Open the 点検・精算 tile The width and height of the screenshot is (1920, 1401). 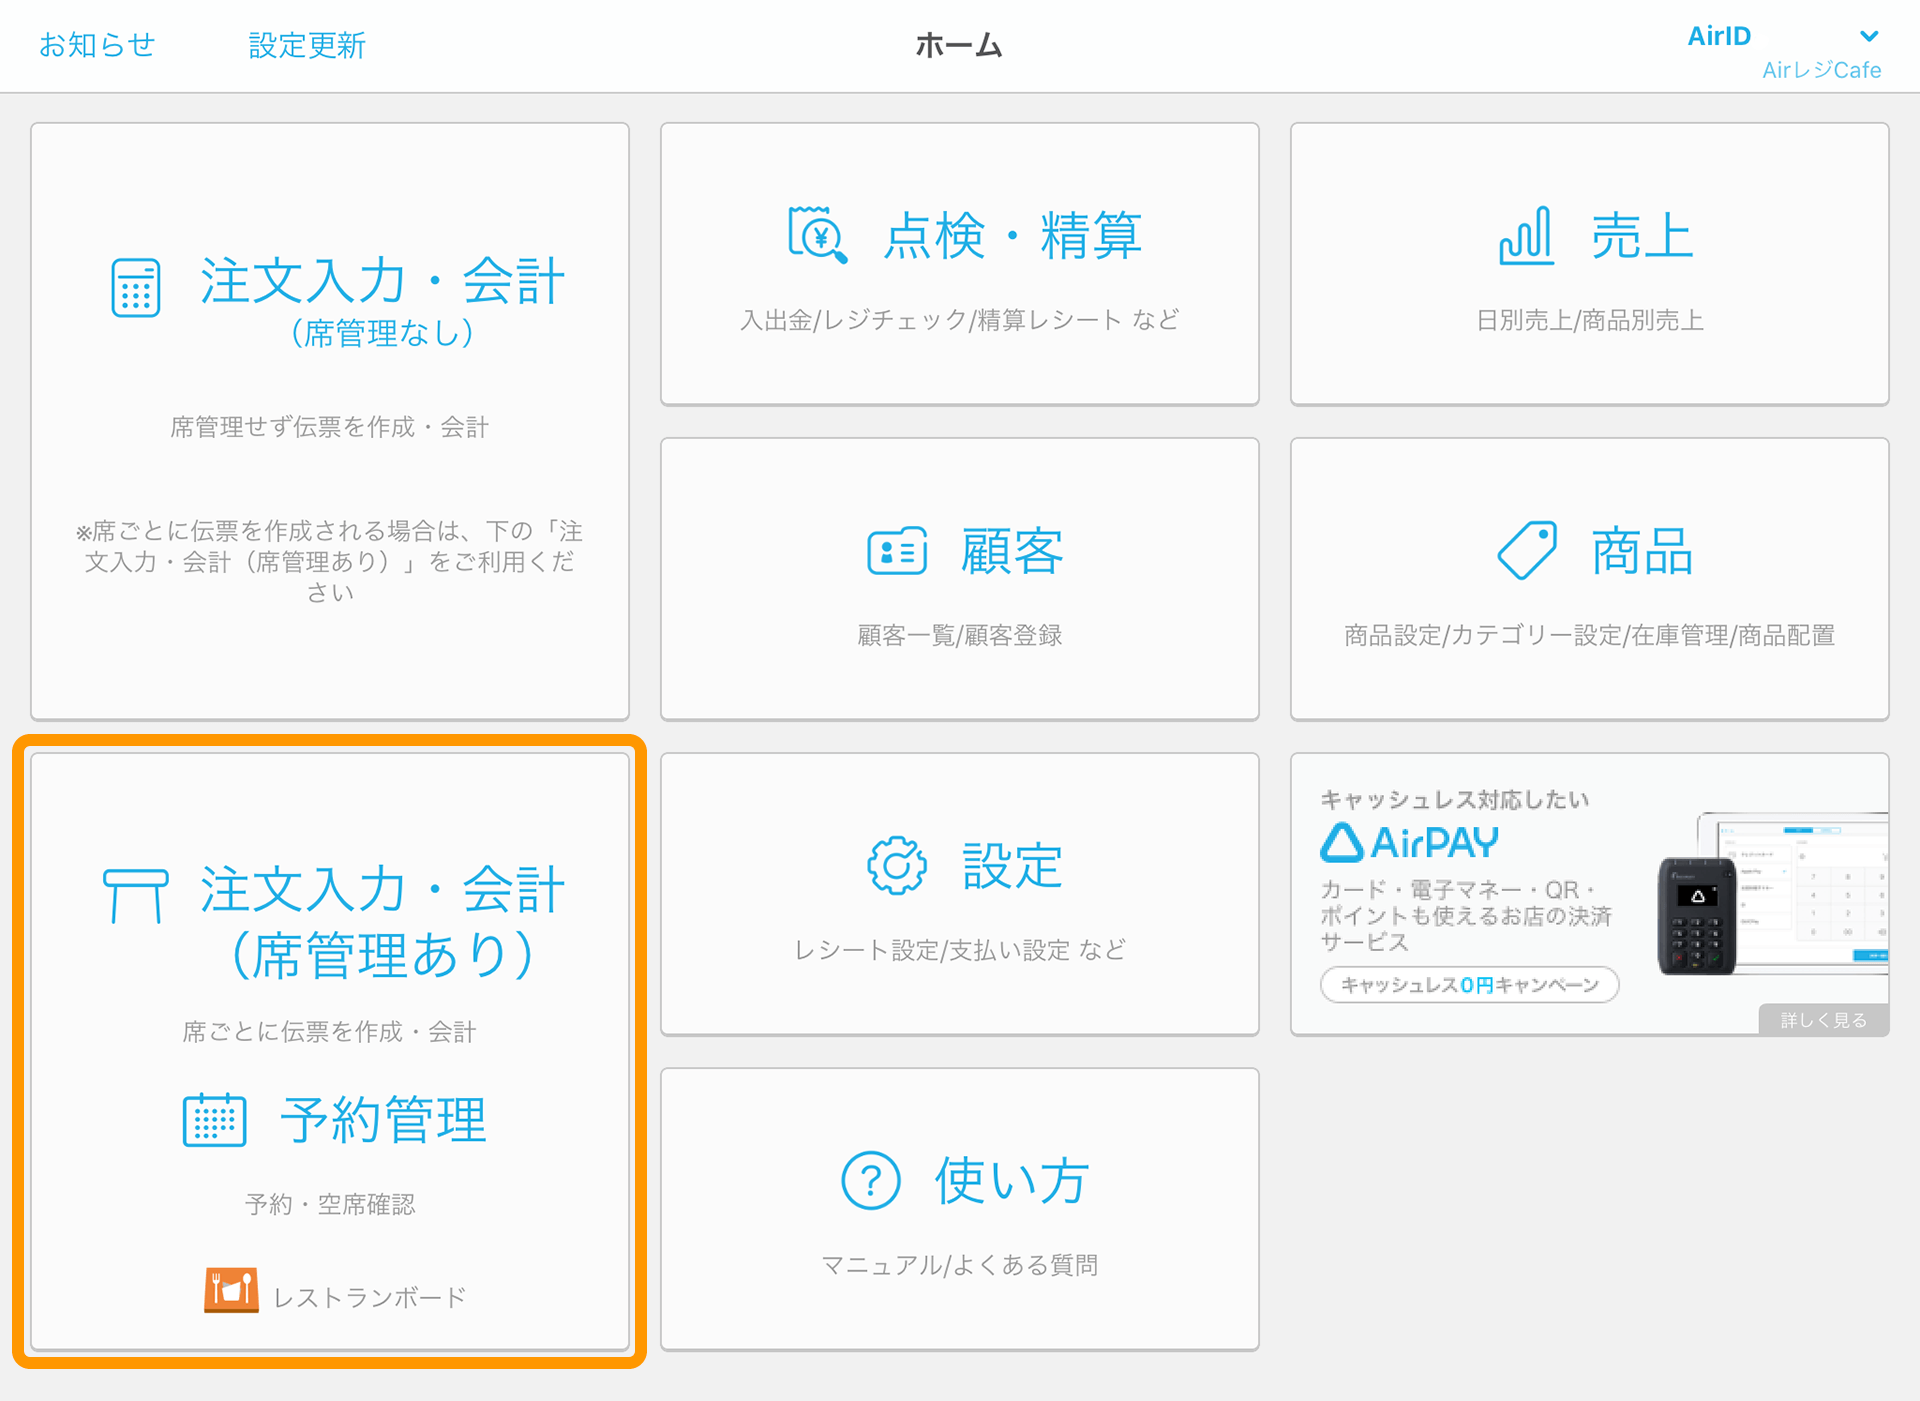pyautogui.click(x=960, y=264)
